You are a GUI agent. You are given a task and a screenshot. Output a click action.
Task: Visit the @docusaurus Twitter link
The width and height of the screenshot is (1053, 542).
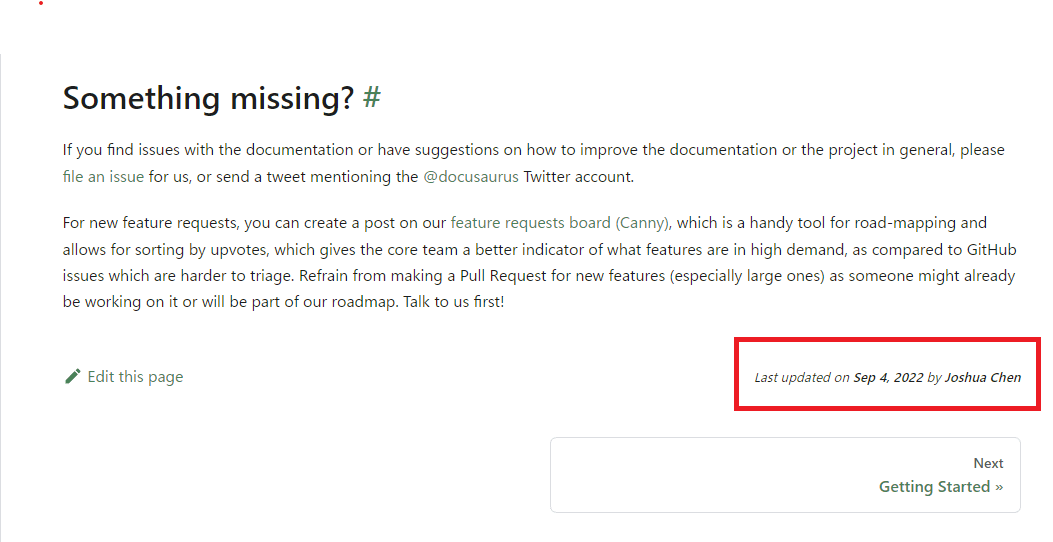click(x=471, y=177)
